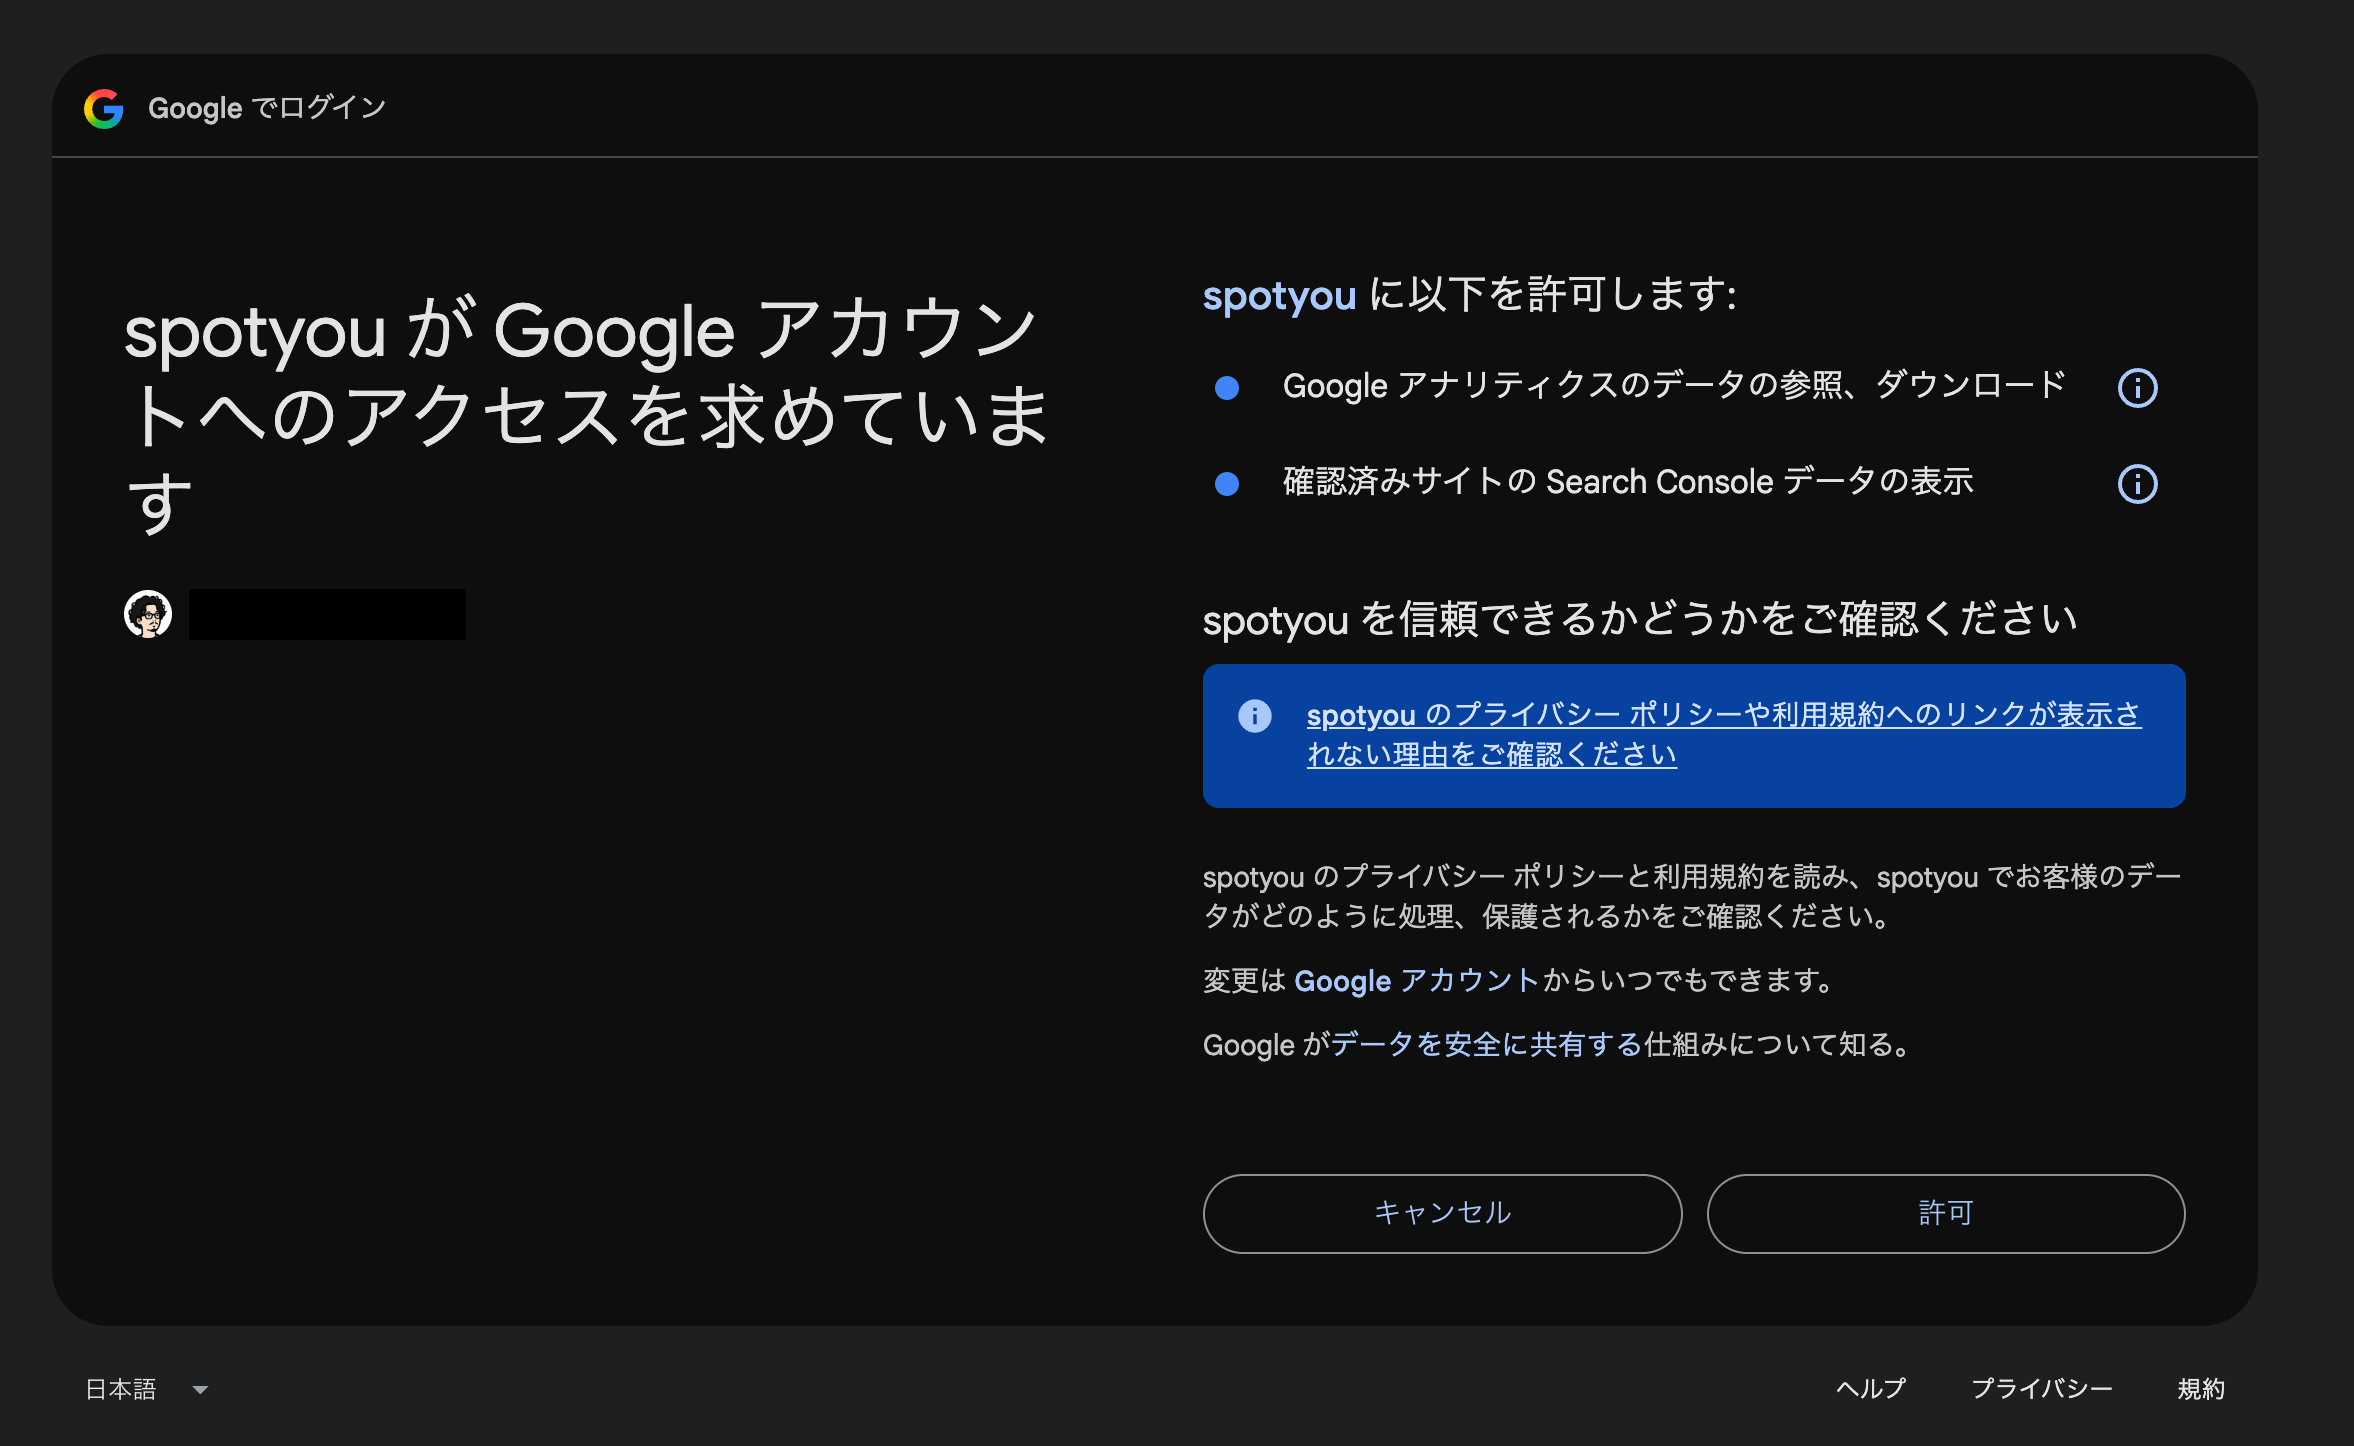The width and height of the screenshot is (2354, 1446).
Task: Open the 規約 footer link
Action: click(x=2201, y=1389)
